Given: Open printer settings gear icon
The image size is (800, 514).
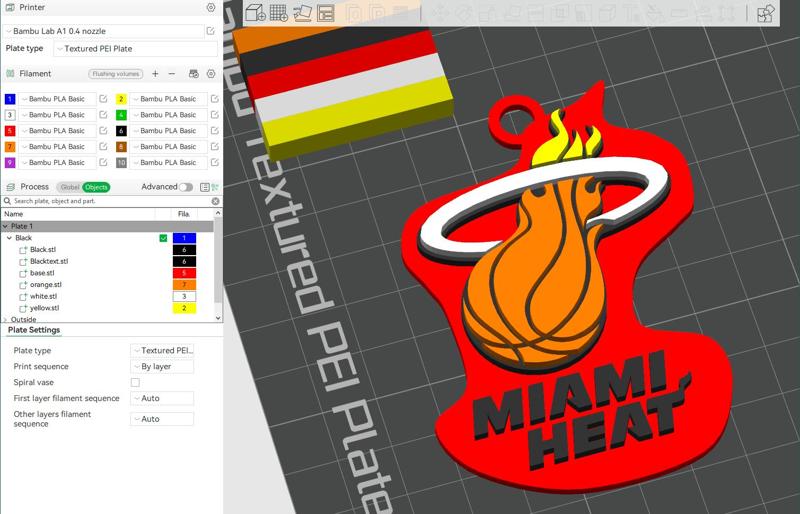Looking at the screenshot, I should click(211, 8).
